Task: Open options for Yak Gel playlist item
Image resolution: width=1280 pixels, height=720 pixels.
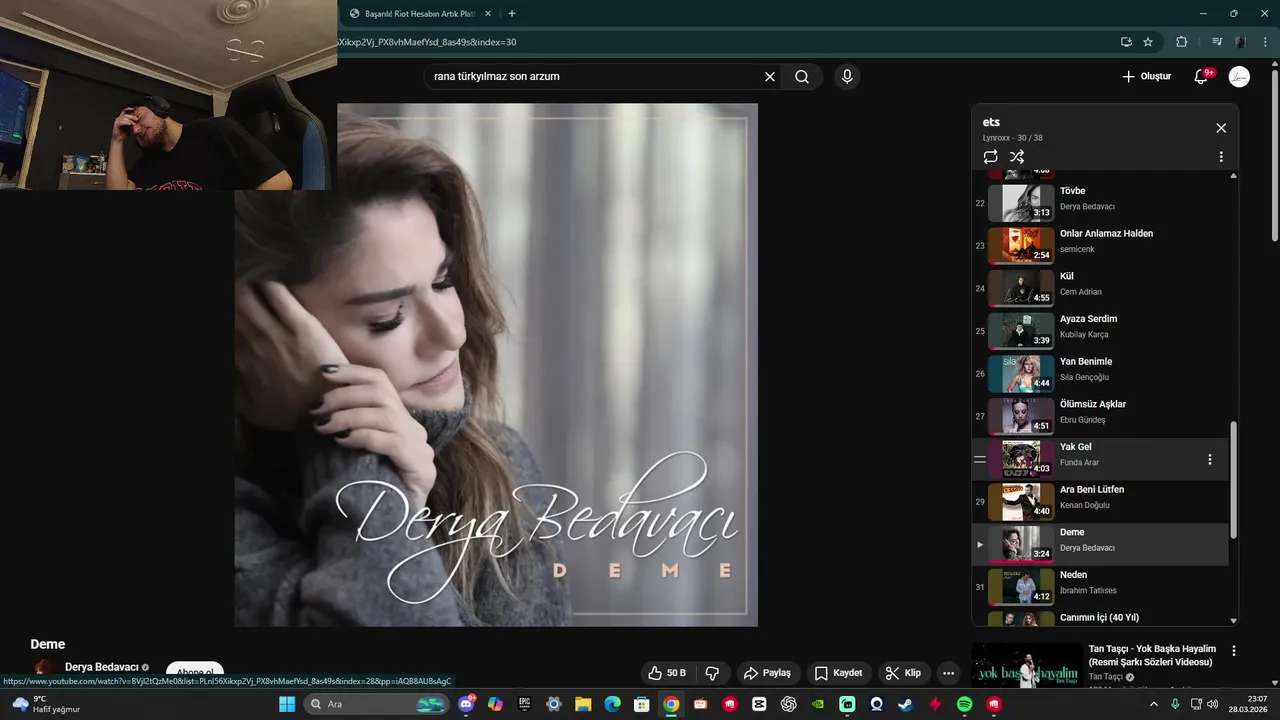Action: pyautogui.click(x=1209, y=460)
